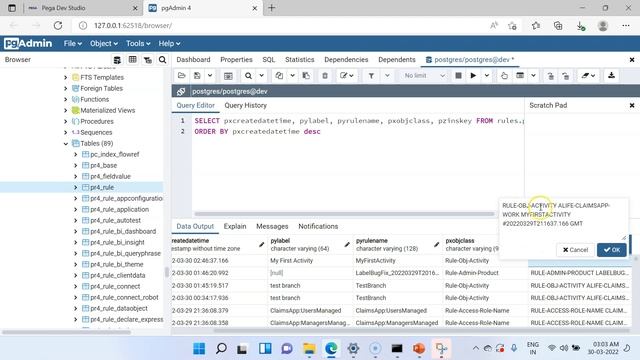Screen dimensions: 640x360
Task: Click the Download results icon
Action: click(611, 76)
